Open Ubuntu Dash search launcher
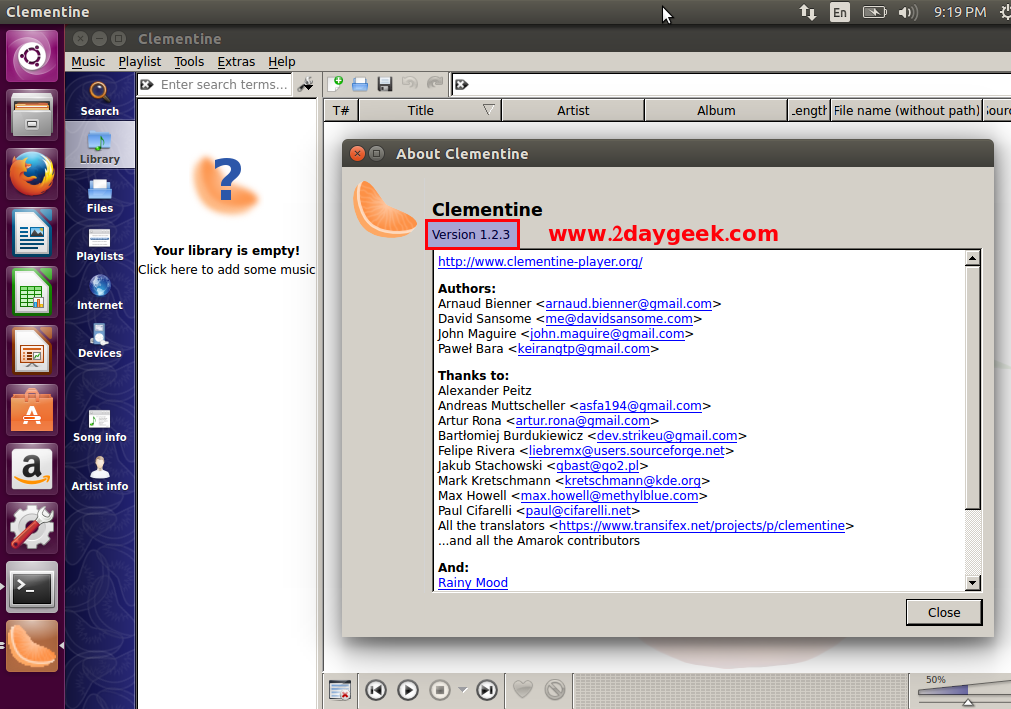The height and width of the screenshot is (709, 1011). coord(32,55)
